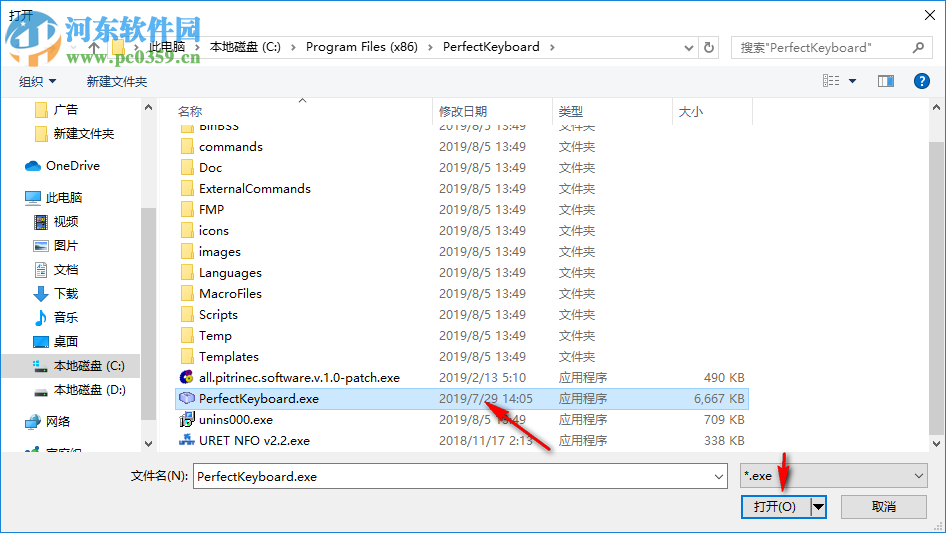Click the refresh icon in address bar
The height and width of the screenshot is (533, 946).
709,47
